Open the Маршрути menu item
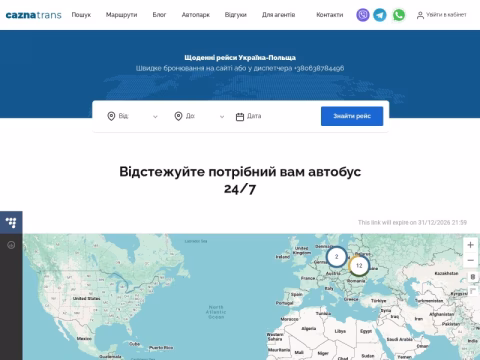This screenshot has width=480, height=360. (121, 15)
